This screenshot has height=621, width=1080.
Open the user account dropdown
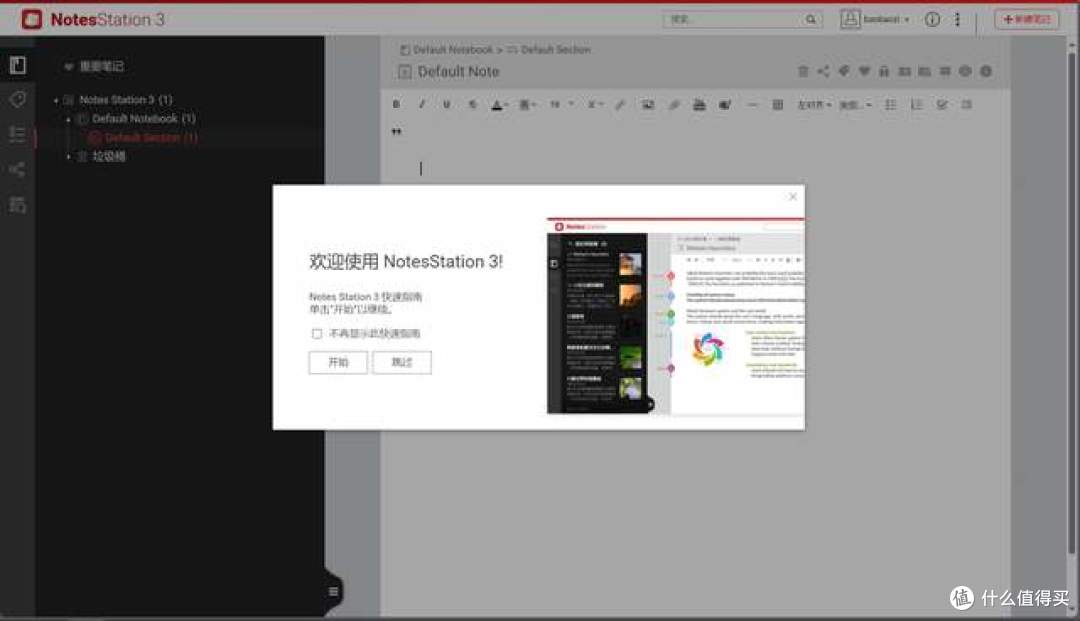pyautogui.click(x=875, y=19)
